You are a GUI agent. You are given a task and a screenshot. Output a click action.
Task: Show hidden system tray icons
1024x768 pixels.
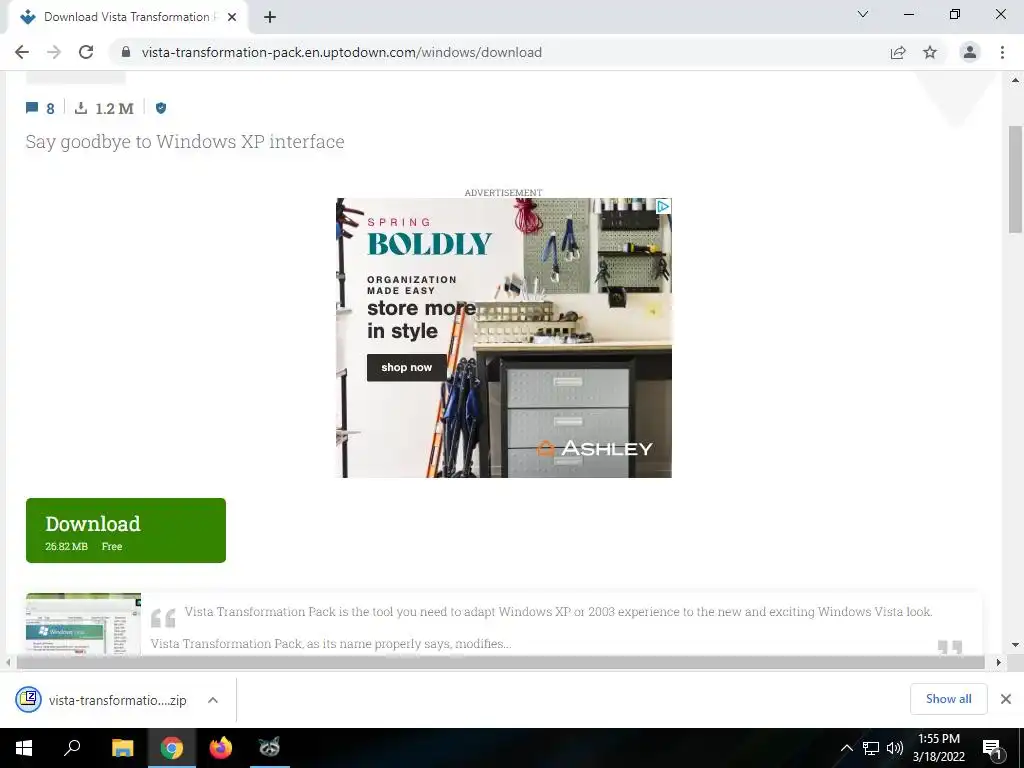tap(846, 748)
